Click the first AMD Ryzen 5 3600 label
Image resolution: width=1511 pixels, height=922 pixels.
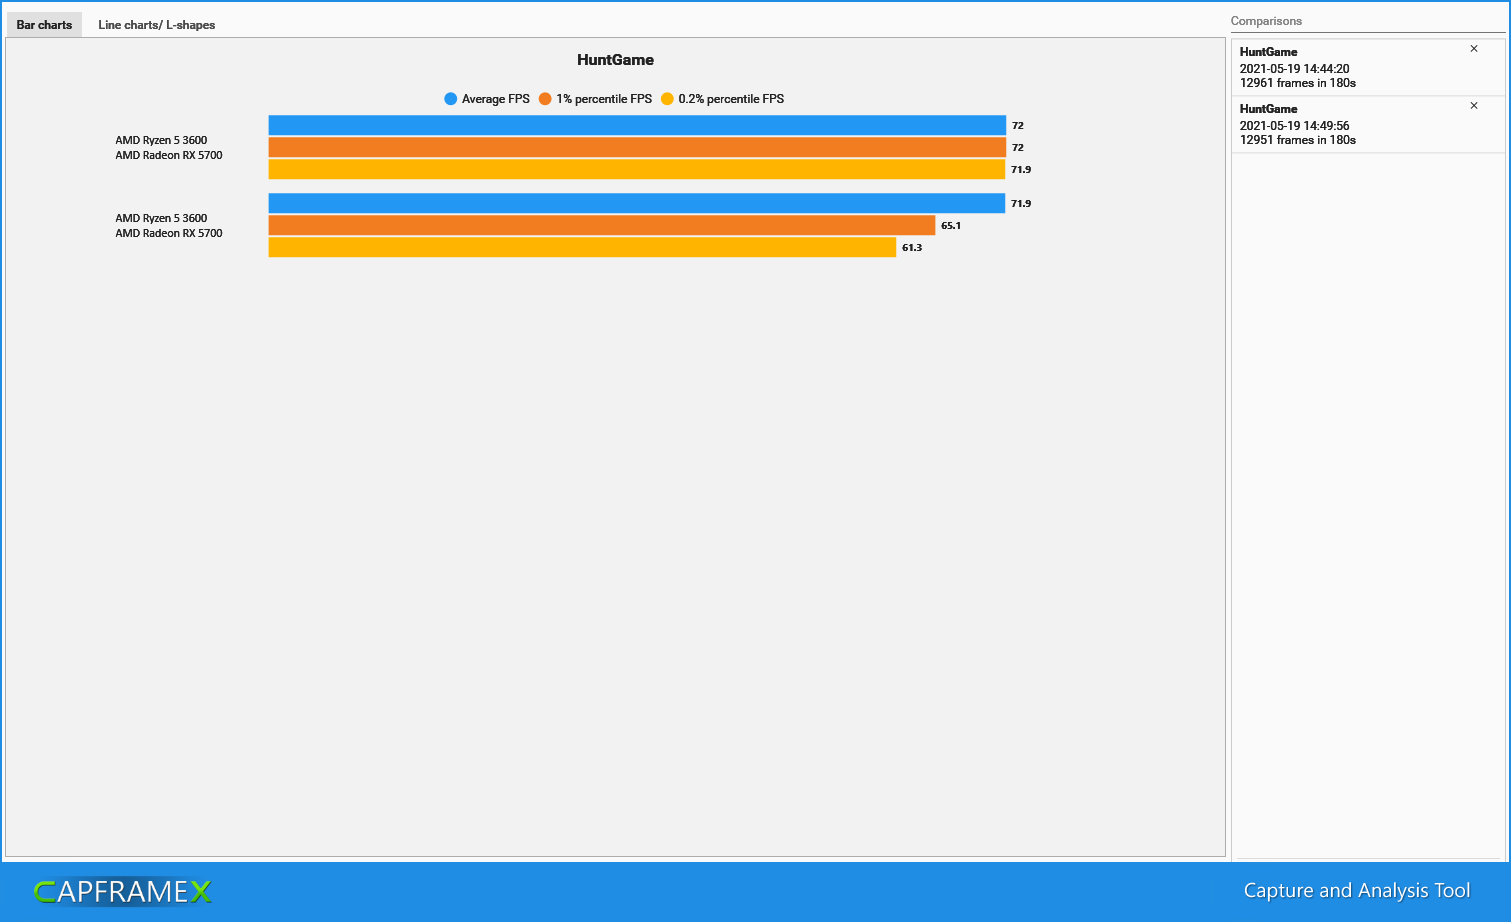point(161,140)
